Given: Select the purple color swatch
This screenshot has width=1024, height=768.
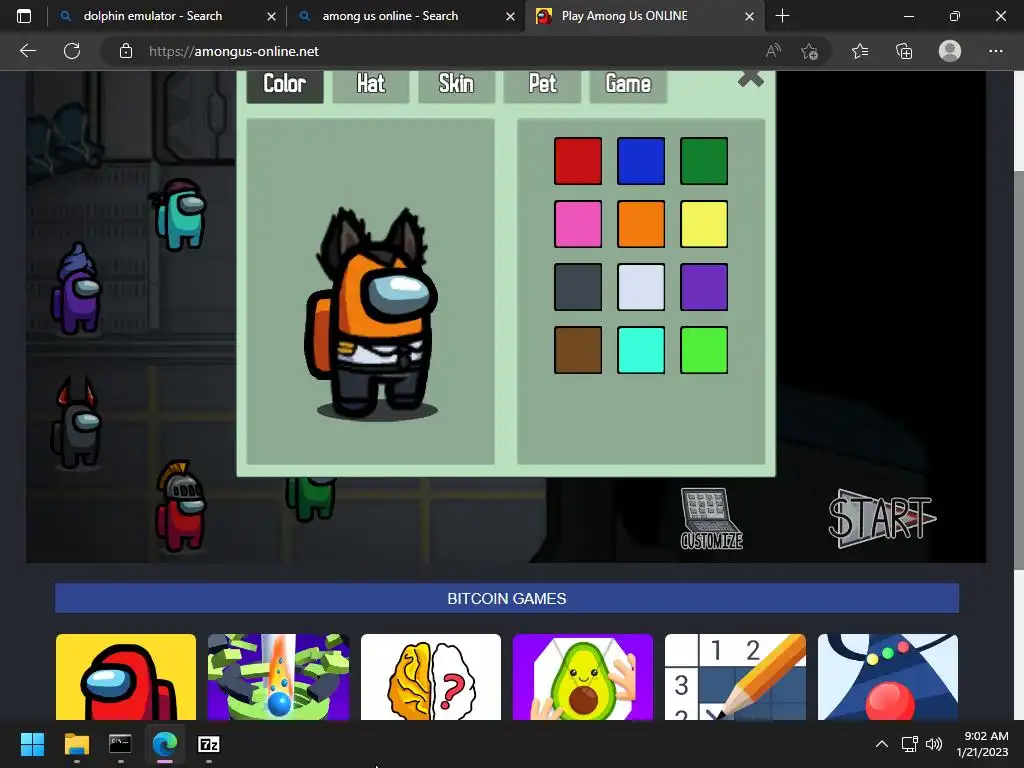Looking at the screenshot, I should click(704, 287).
